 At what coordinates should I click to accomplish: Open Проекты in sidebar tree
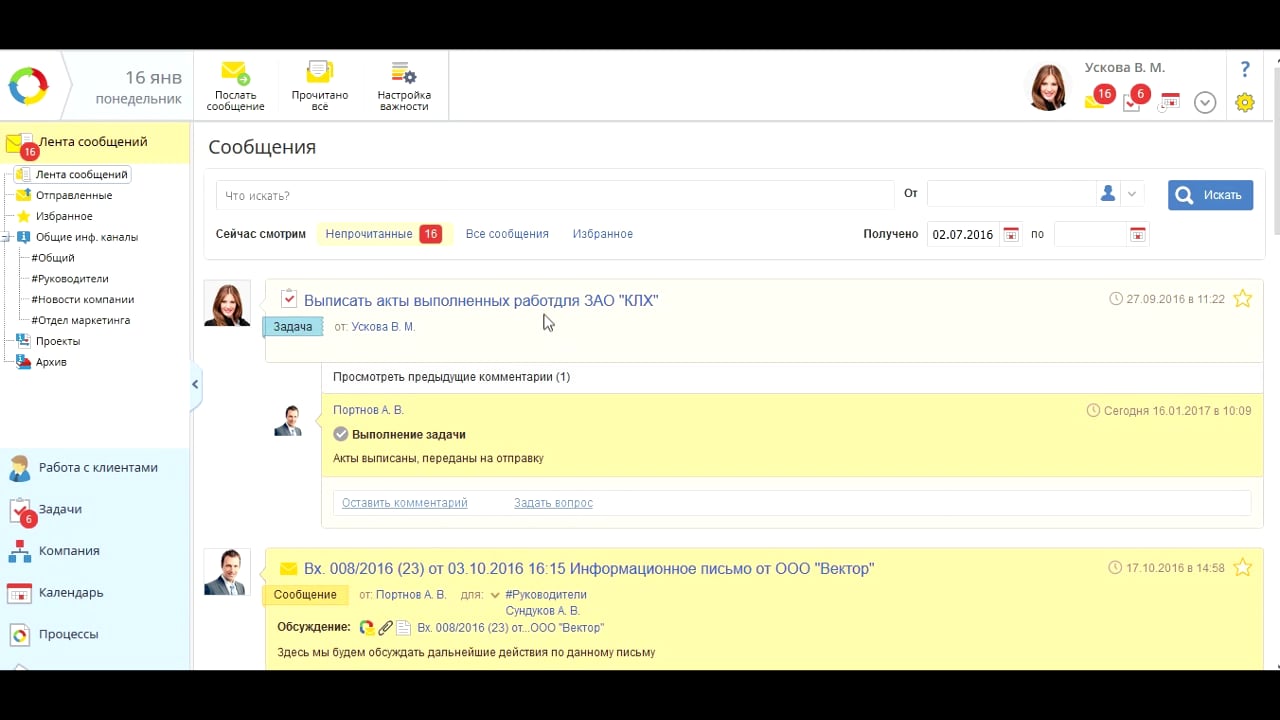[57, 341]
